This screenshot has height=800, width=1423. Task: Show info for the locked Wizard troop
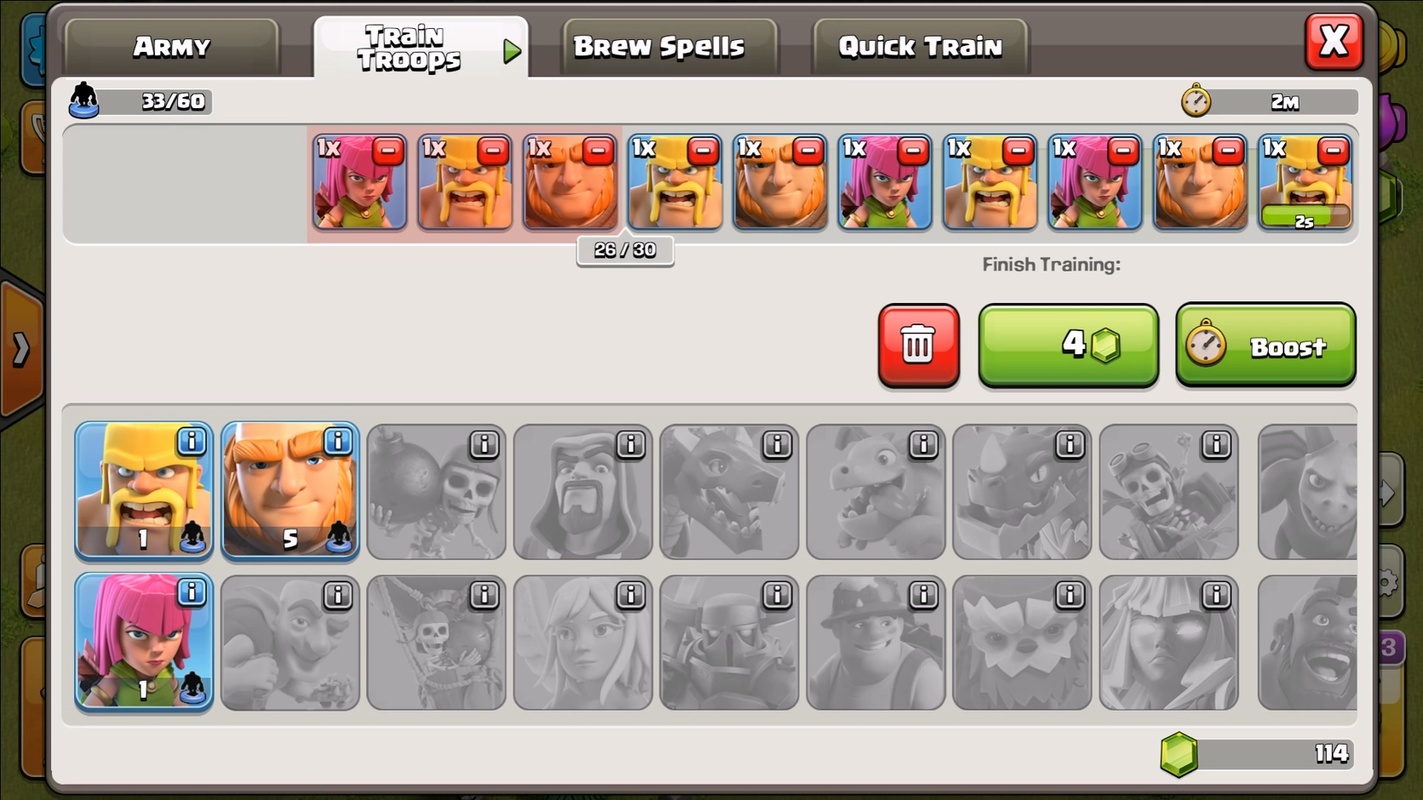click(x=630, y=444)
